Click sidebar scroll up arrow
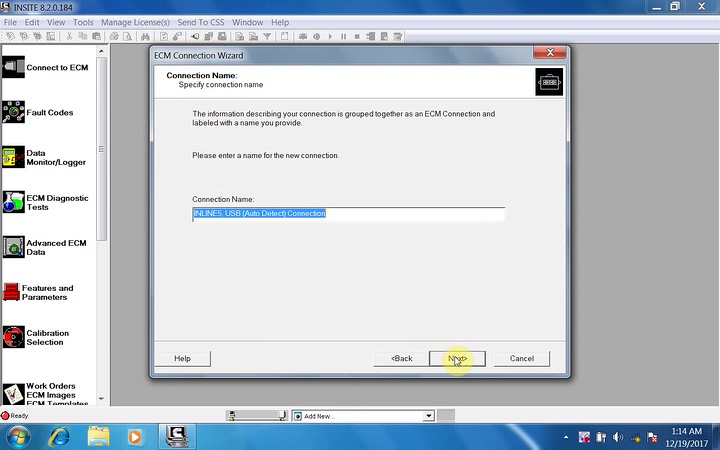The width and height of the screenshot is (720, 450). click(x=101, y=51)
